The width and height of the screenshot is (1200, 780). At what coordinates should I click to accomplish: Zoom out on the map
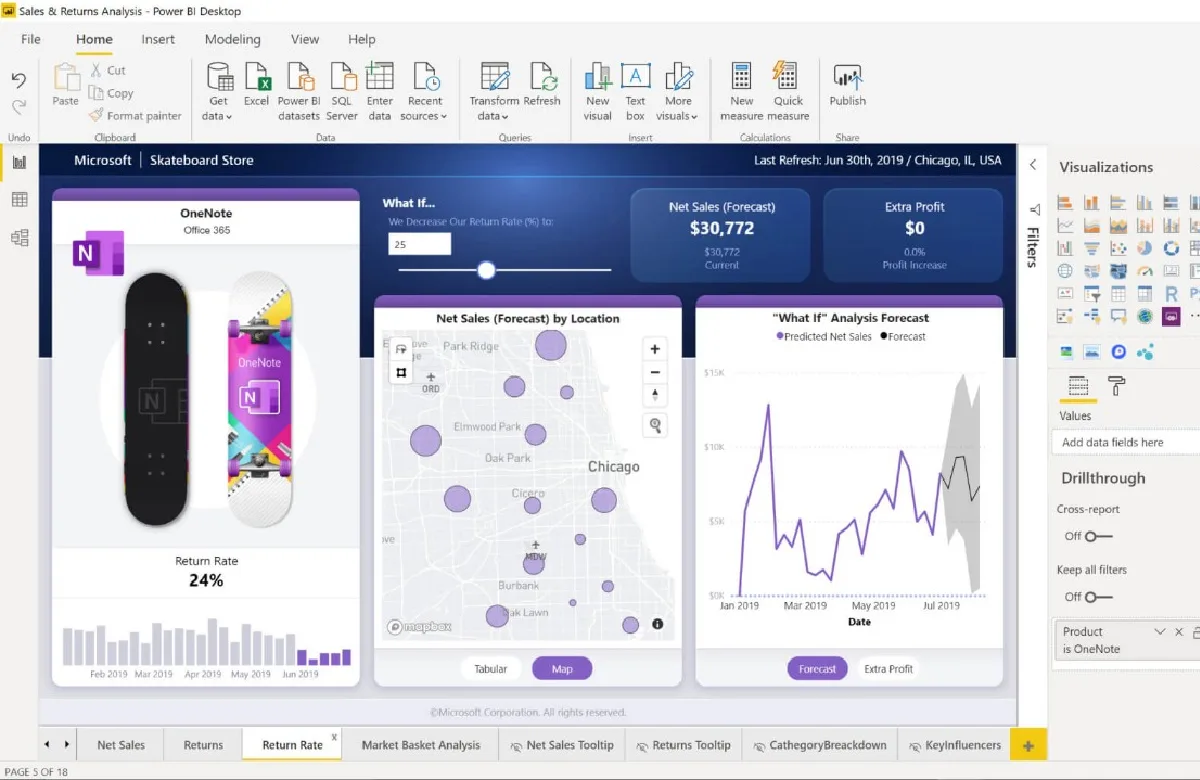[x=655, y=373]
